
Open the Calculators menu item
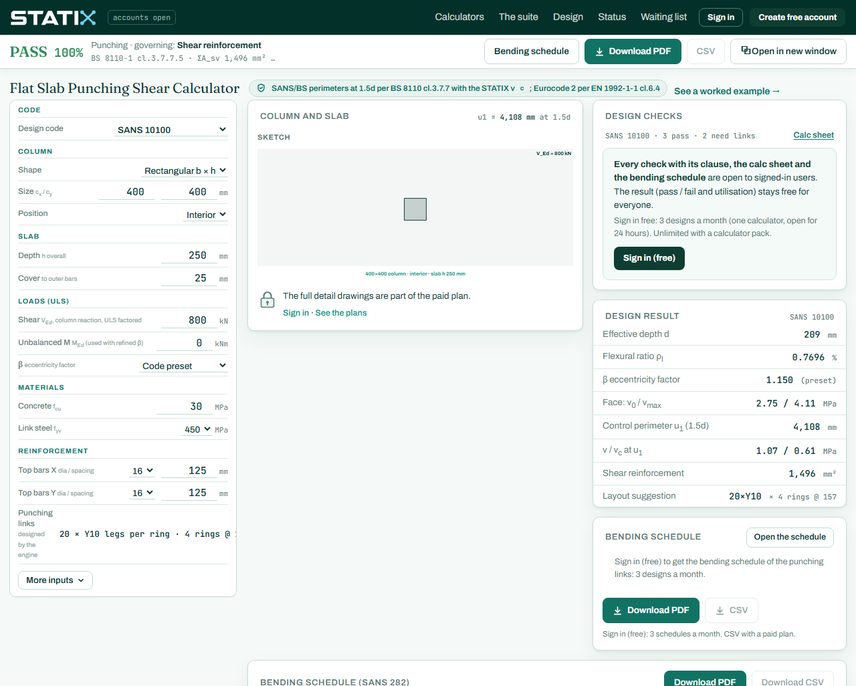pyautogui.click(x=459, y=17)
